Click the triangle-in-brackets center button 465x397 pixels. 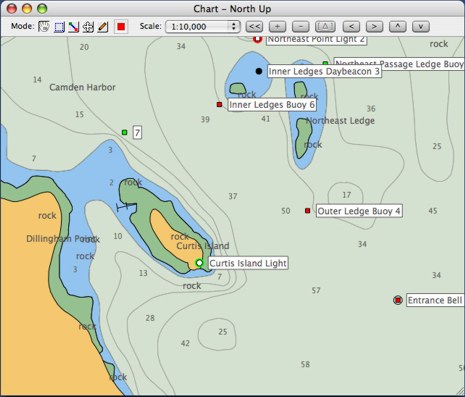(x=325, y=27)
